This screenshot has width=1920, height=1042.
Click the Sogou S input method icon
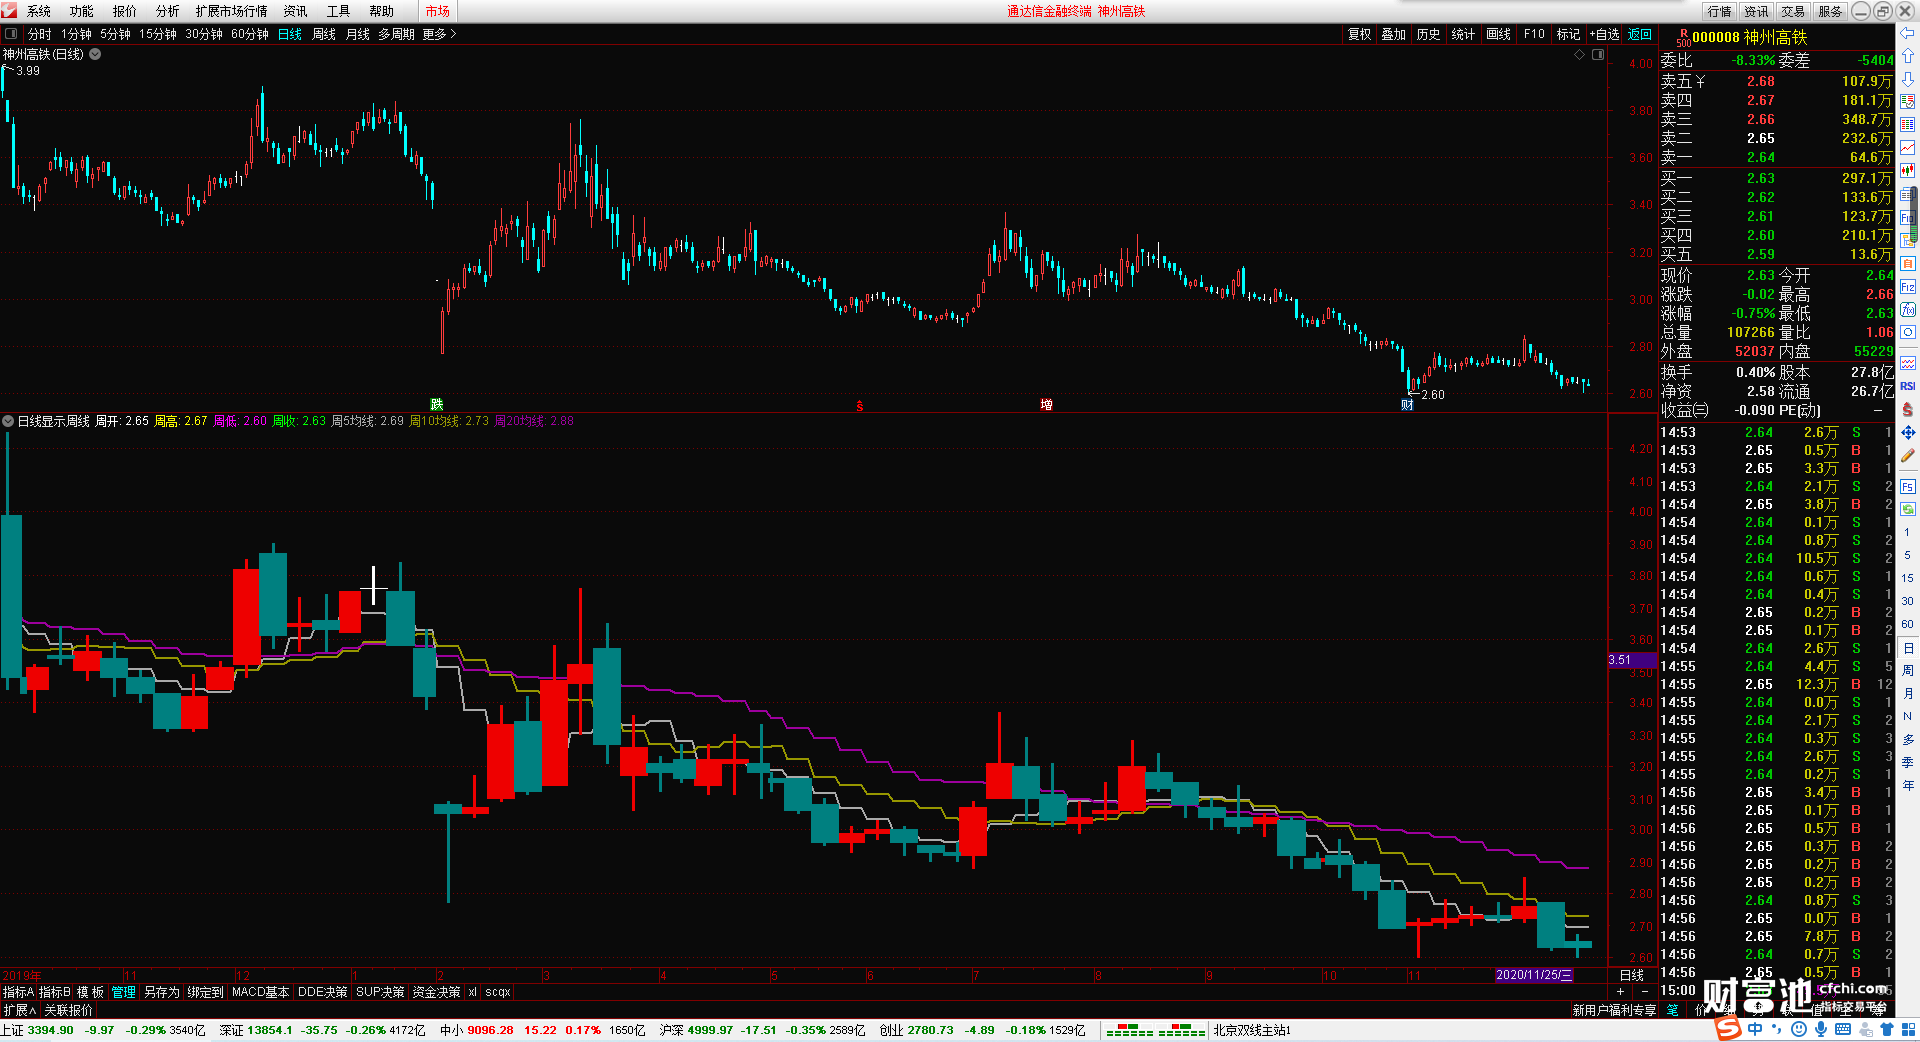pos(1728,1029)
